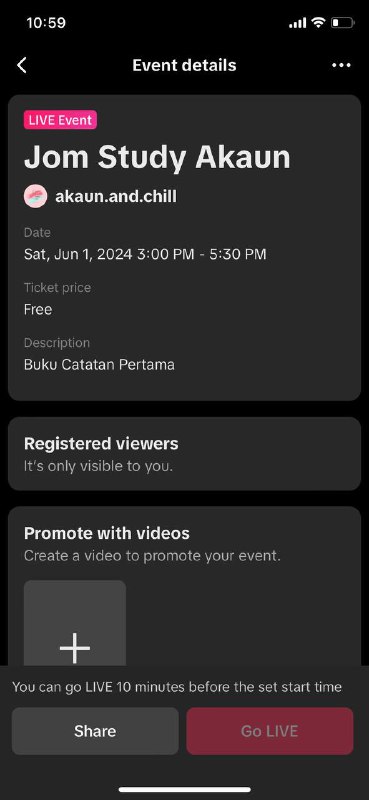The height and width of the screenshot is (800, 369).
Task: Tap the Buku Catatan Pertama description
Action: pyautogui.click(x=99, y=365)
